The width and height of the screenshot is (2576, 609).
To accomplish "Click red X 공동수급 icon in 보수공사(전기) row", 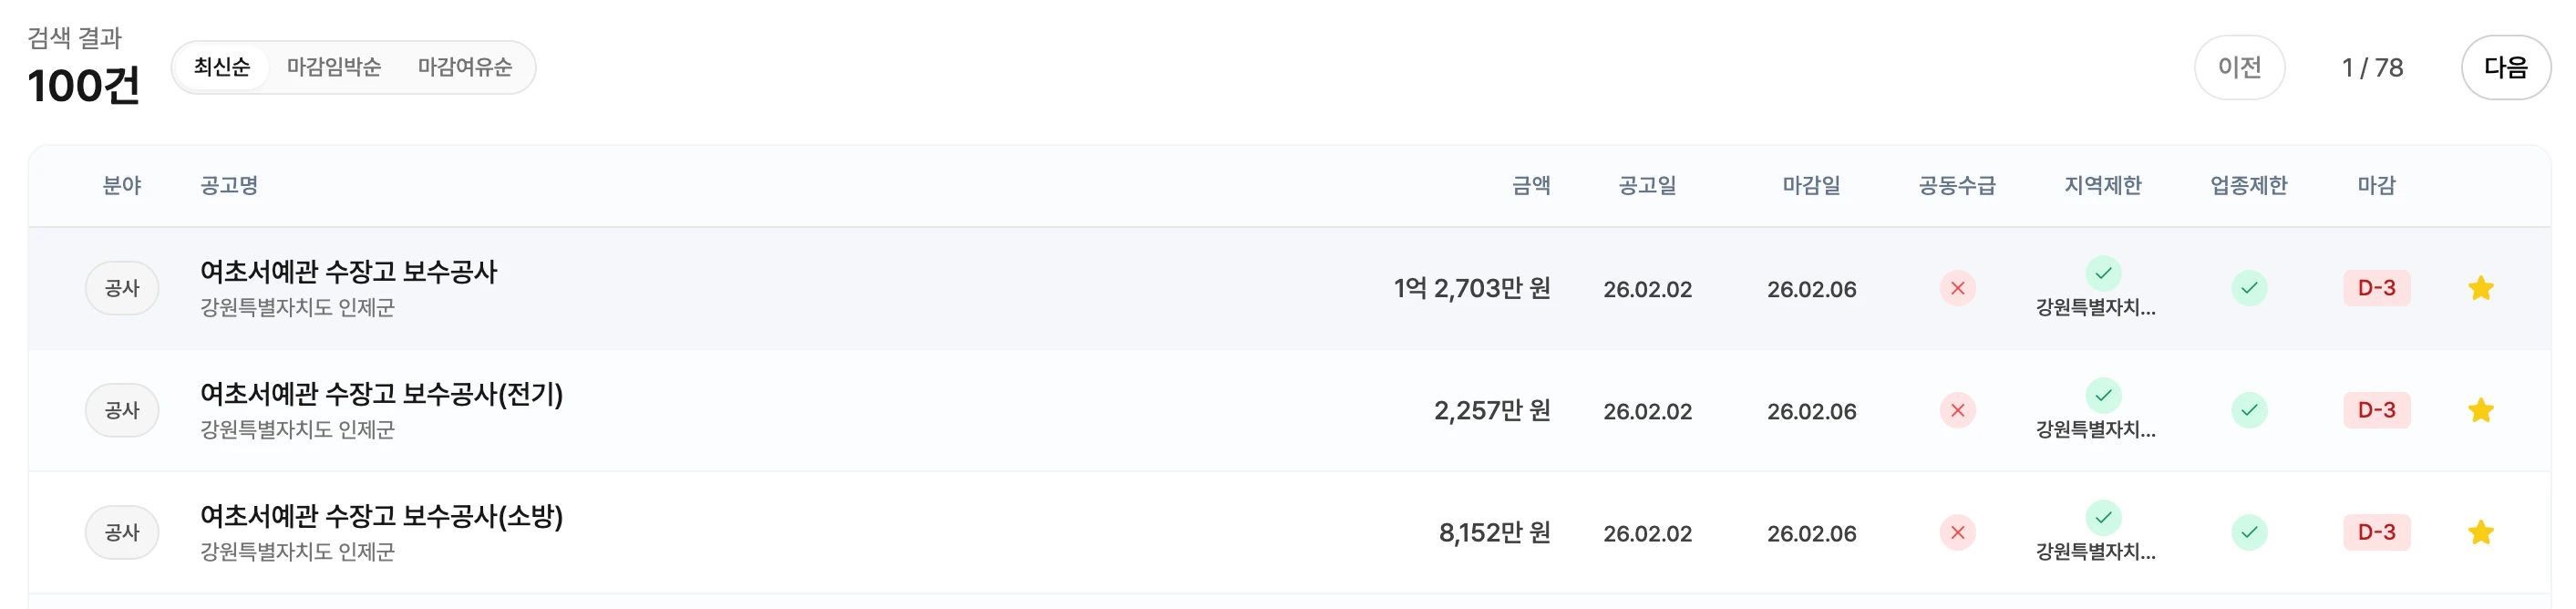I will coord(1957,411).
